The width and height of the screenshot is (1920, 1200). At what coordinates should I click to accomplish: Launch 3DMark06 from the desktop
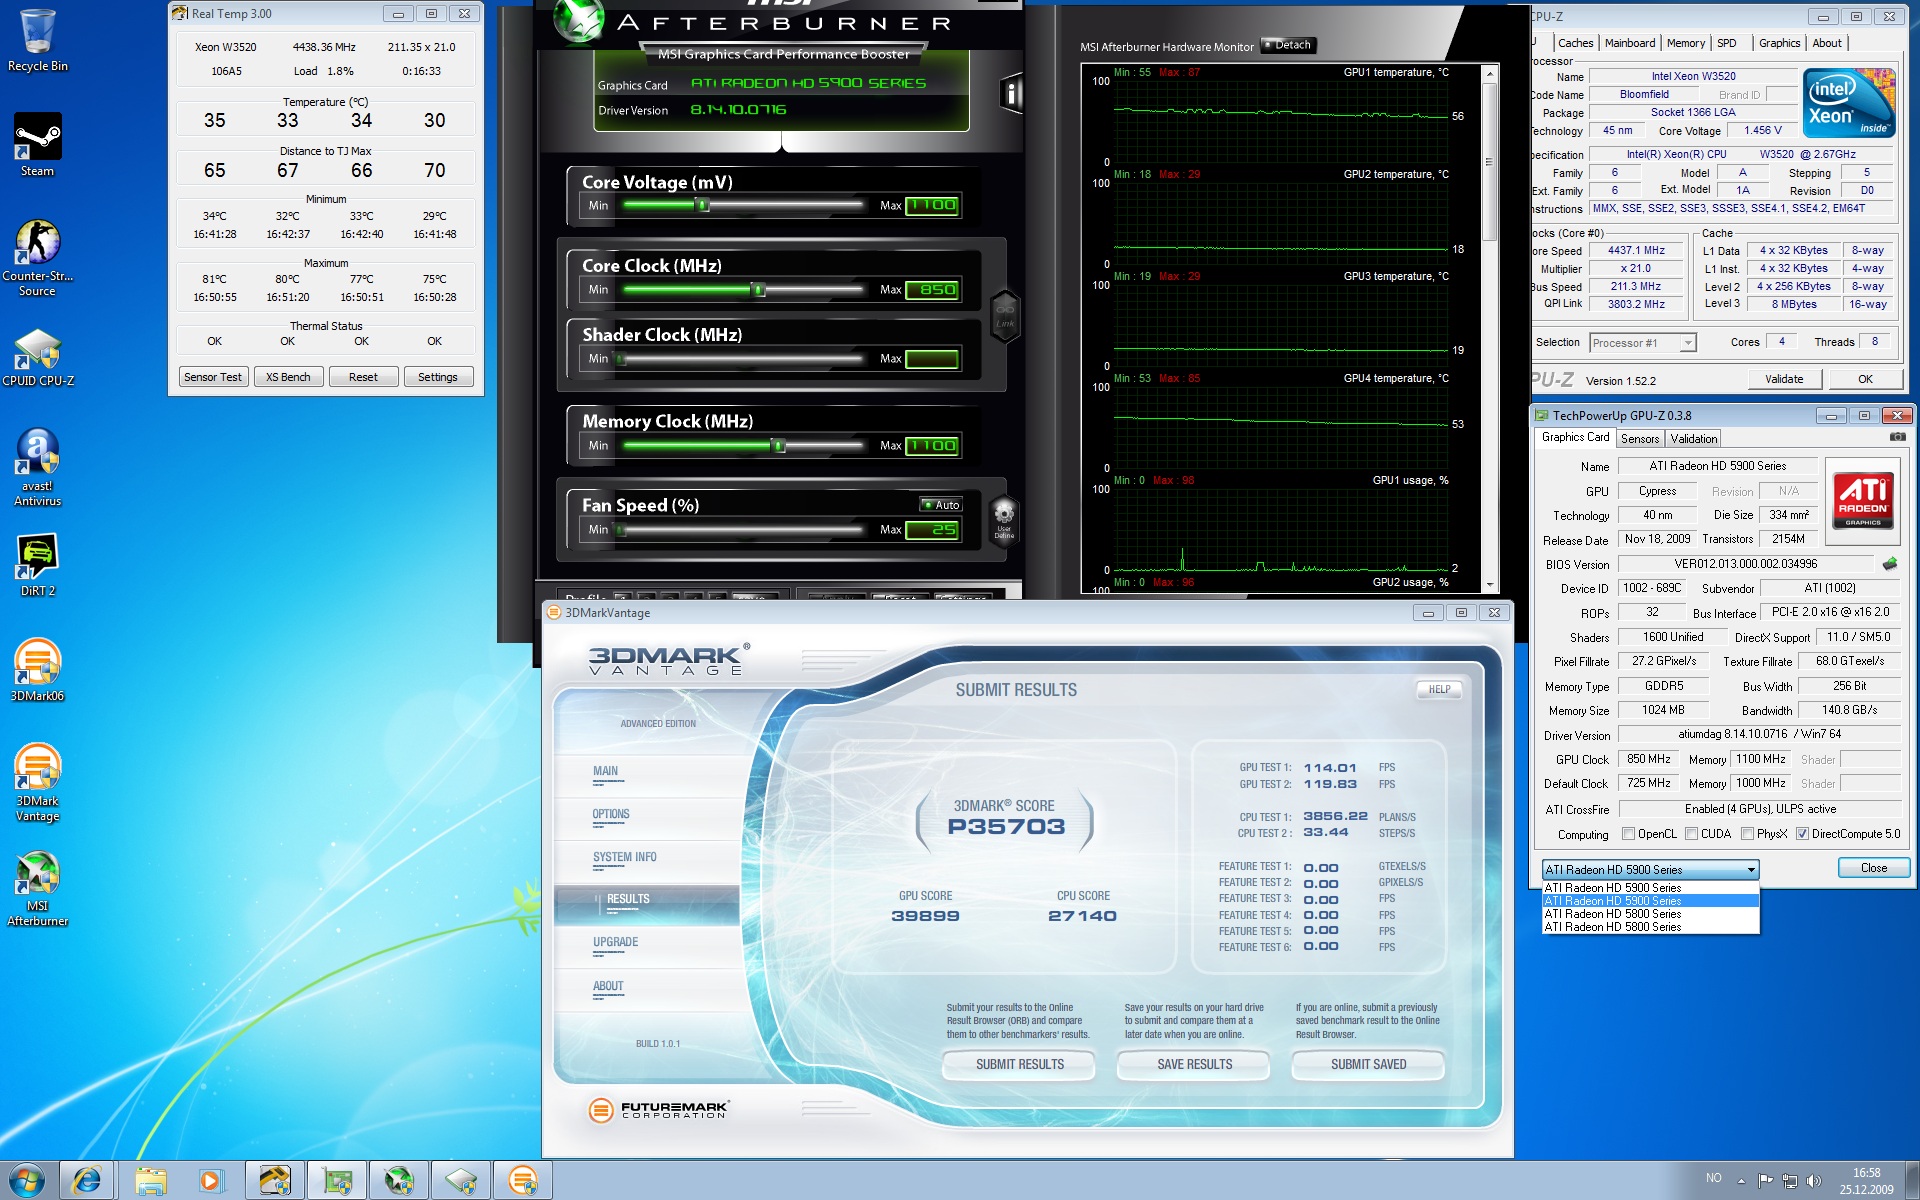pos(37,670)
